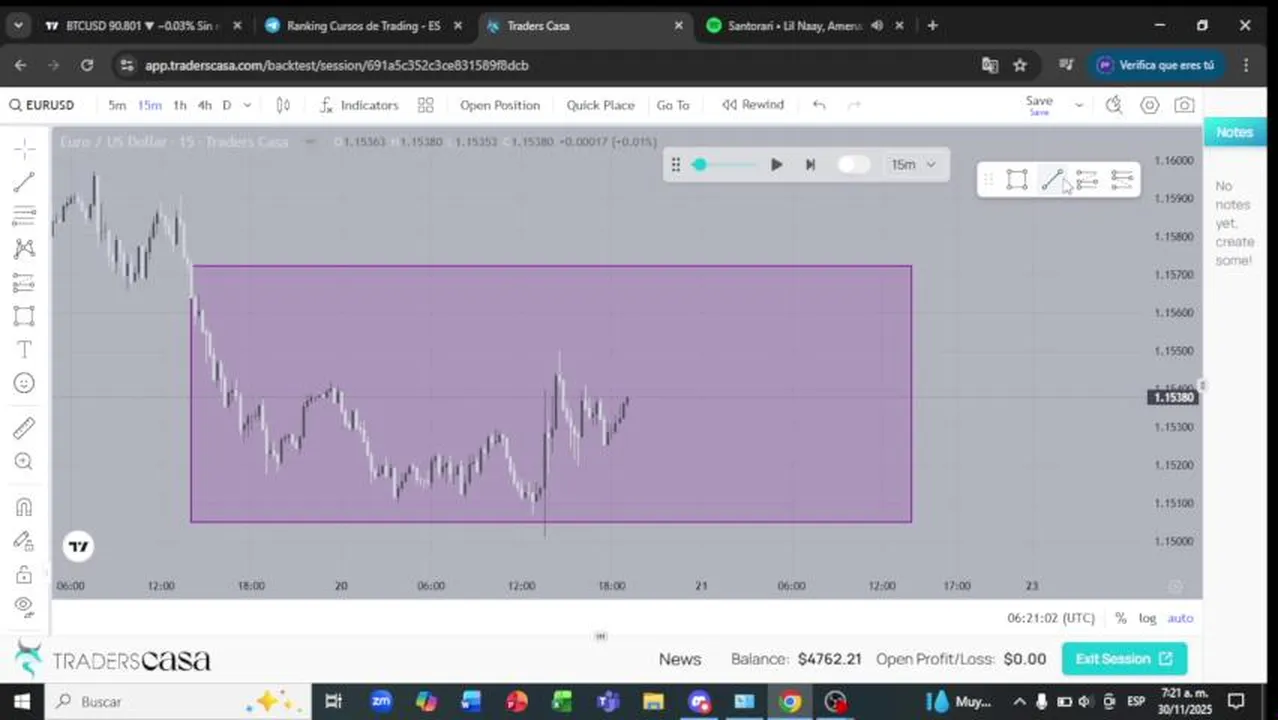
Task: Open the quick search icon in top toolbar
Action: pos(1114,105)
